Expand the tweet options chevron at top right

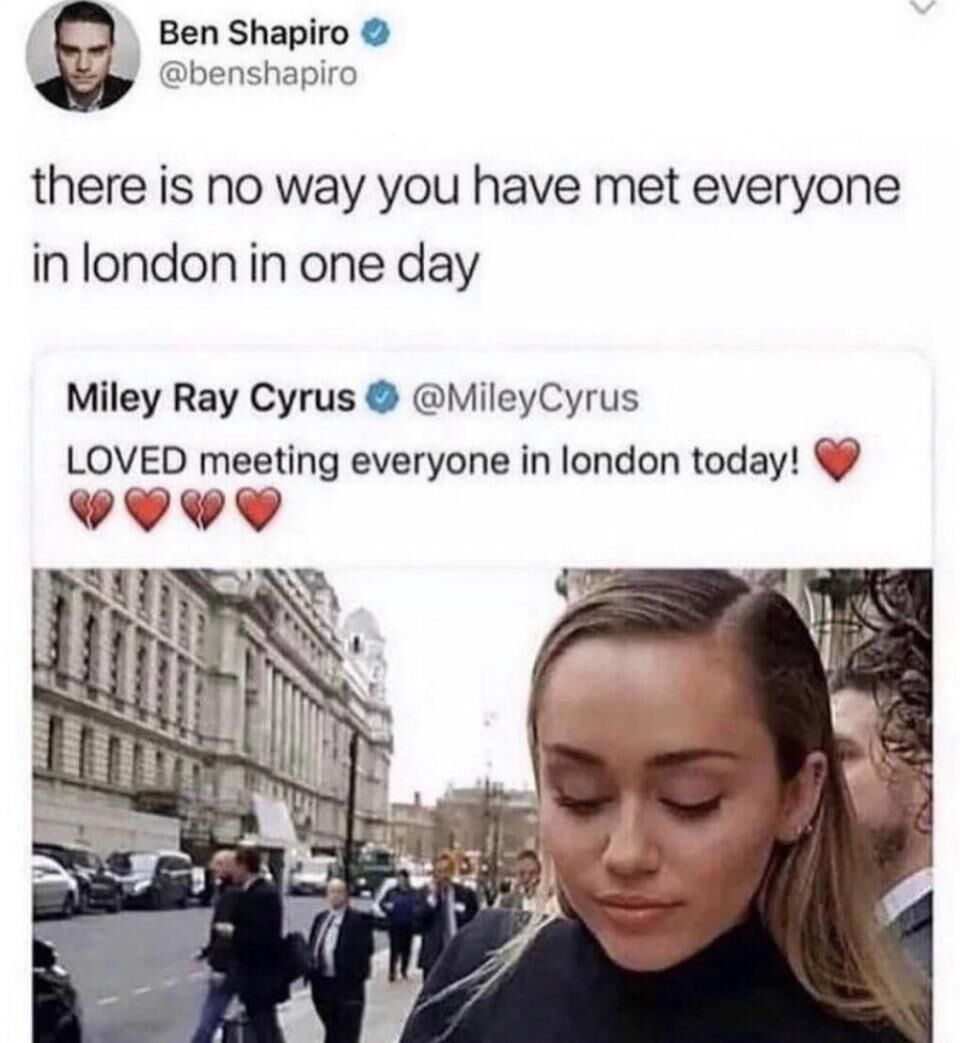923,5
